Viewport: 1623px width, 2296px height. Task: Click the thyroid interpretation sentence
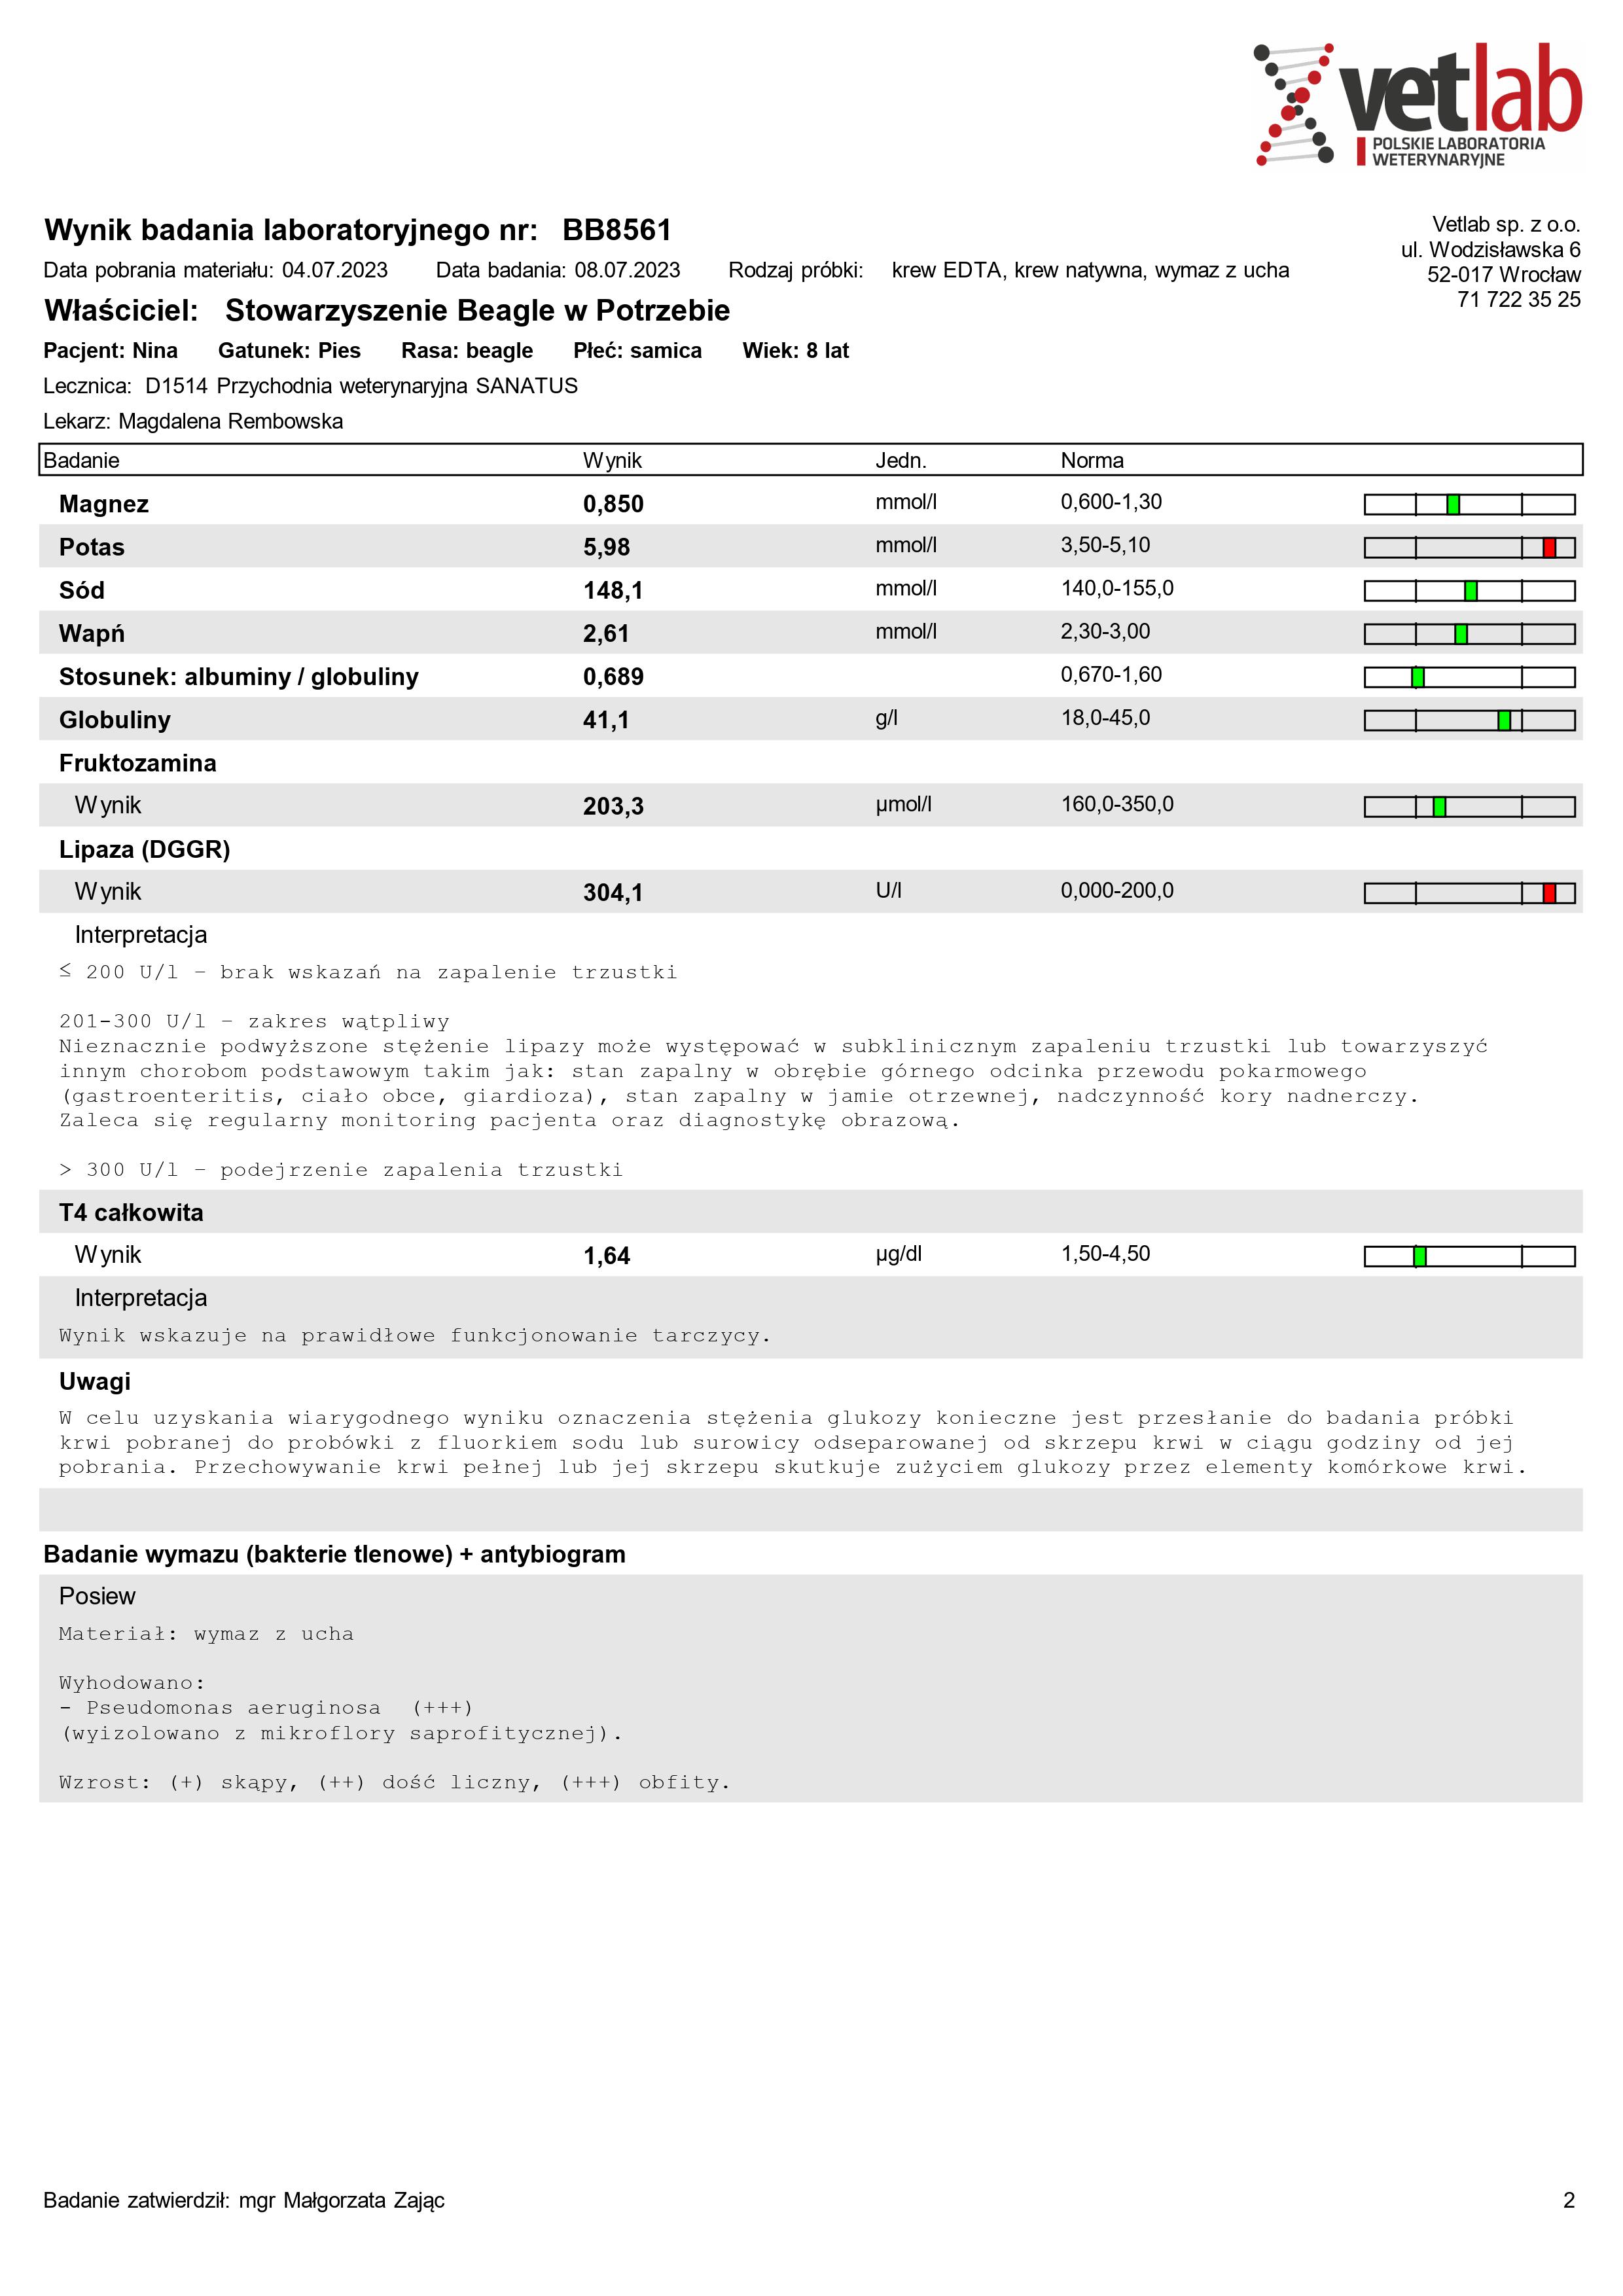pos(415,1336)
